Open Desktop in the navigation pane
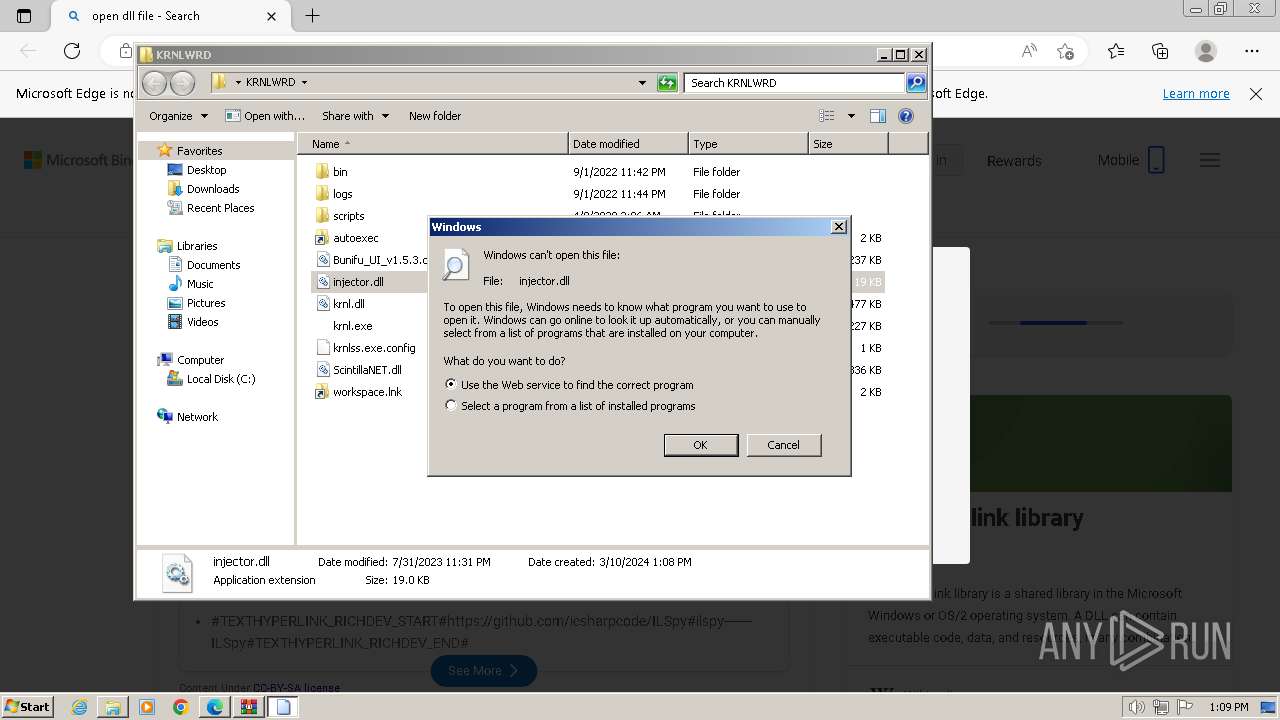The image size is (1280, 720). pos(206,170)
